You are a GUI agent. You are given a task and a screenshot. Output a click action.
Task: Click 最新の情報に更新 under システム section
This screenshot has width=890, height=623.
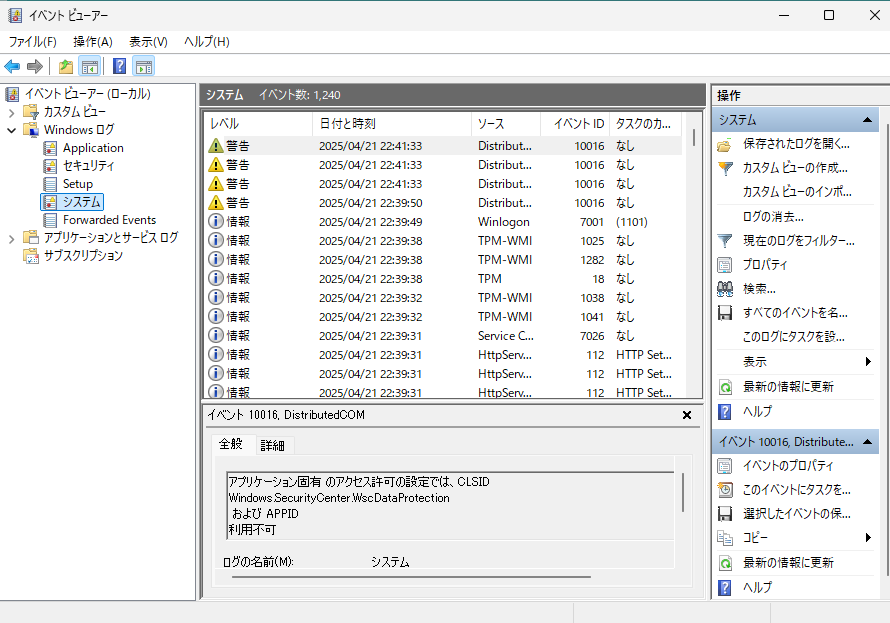pyautogui.click(x=788, y=387)
